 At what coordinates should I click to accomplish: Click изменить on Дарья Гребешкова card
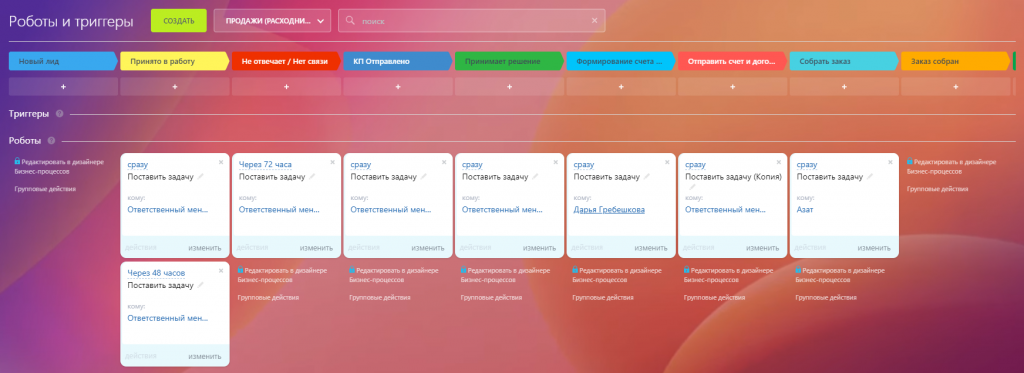tap(651, 248)
